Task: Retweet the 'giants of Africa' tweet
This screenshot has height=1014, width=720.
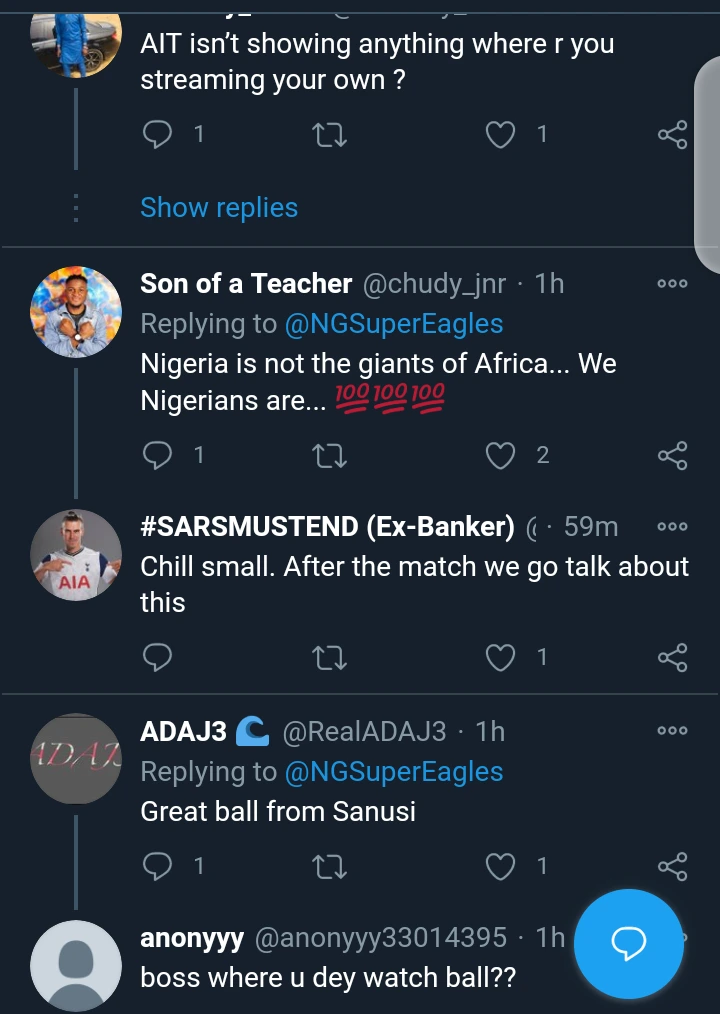Action: (329, 456)
